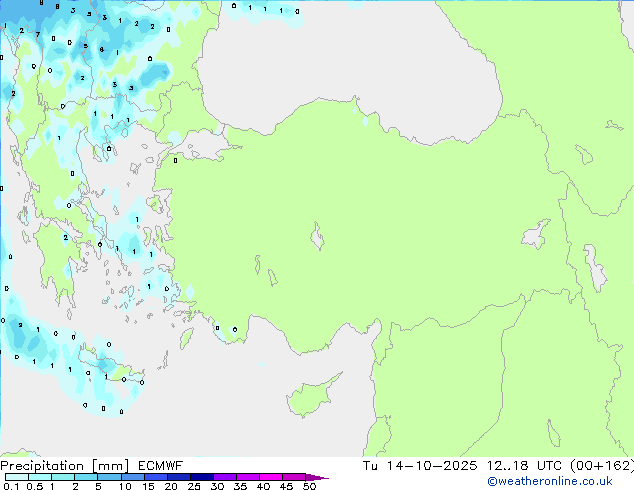The width and height of the screenshot is (634, 490).
Task: Click the island of Cyprus on map
Action: coord(310,397)
